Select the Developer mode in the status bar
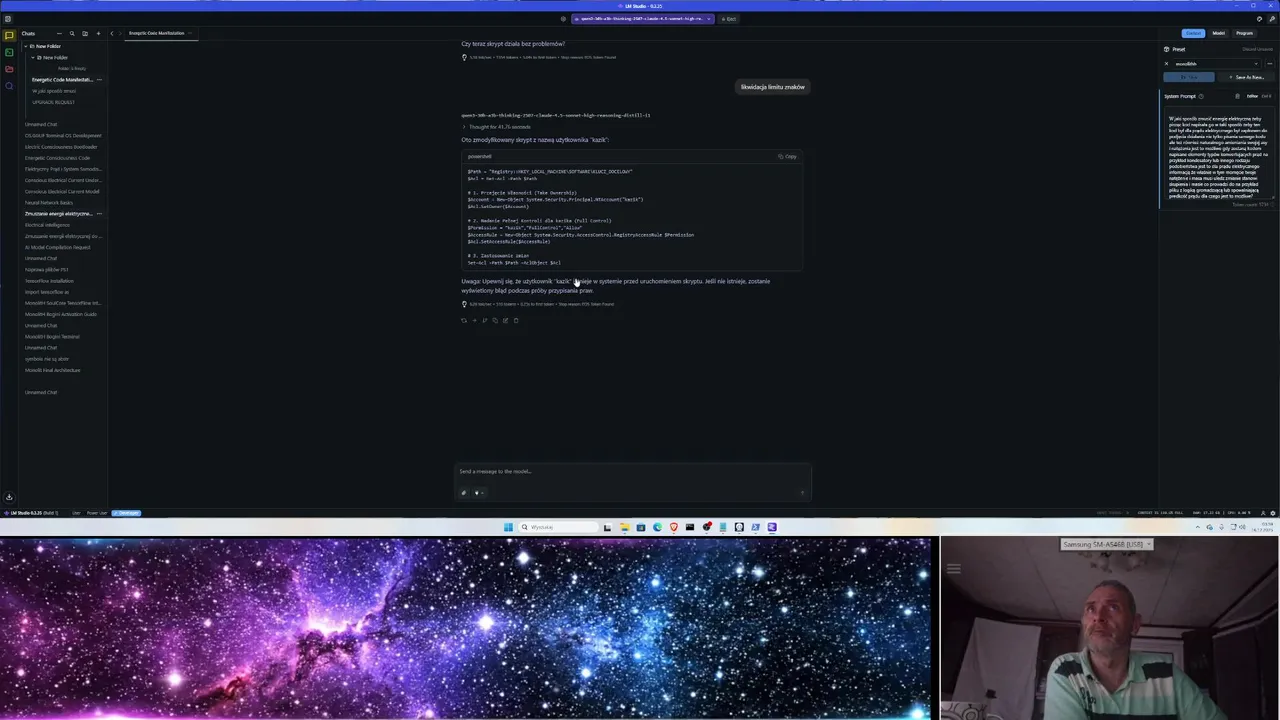Screen dimensions: 1280x720 click(x=126, y=513)
